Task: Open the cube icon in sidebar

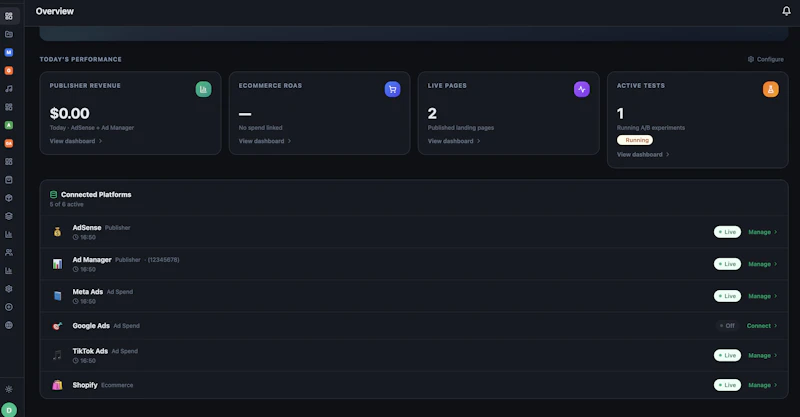Action: [x=9, y=198]
